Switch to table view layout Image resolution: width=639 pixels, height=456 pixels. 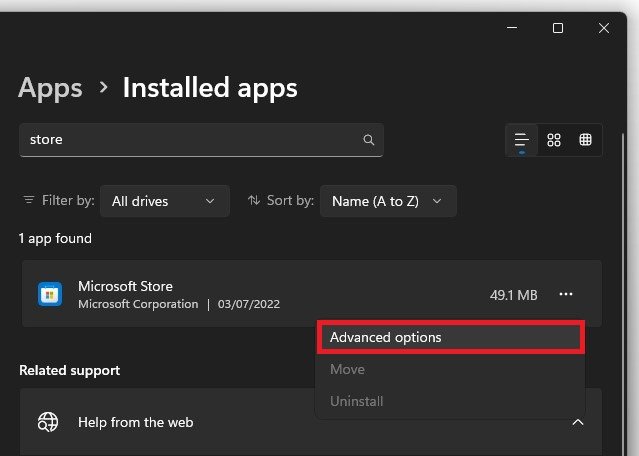tap(586, 140)
